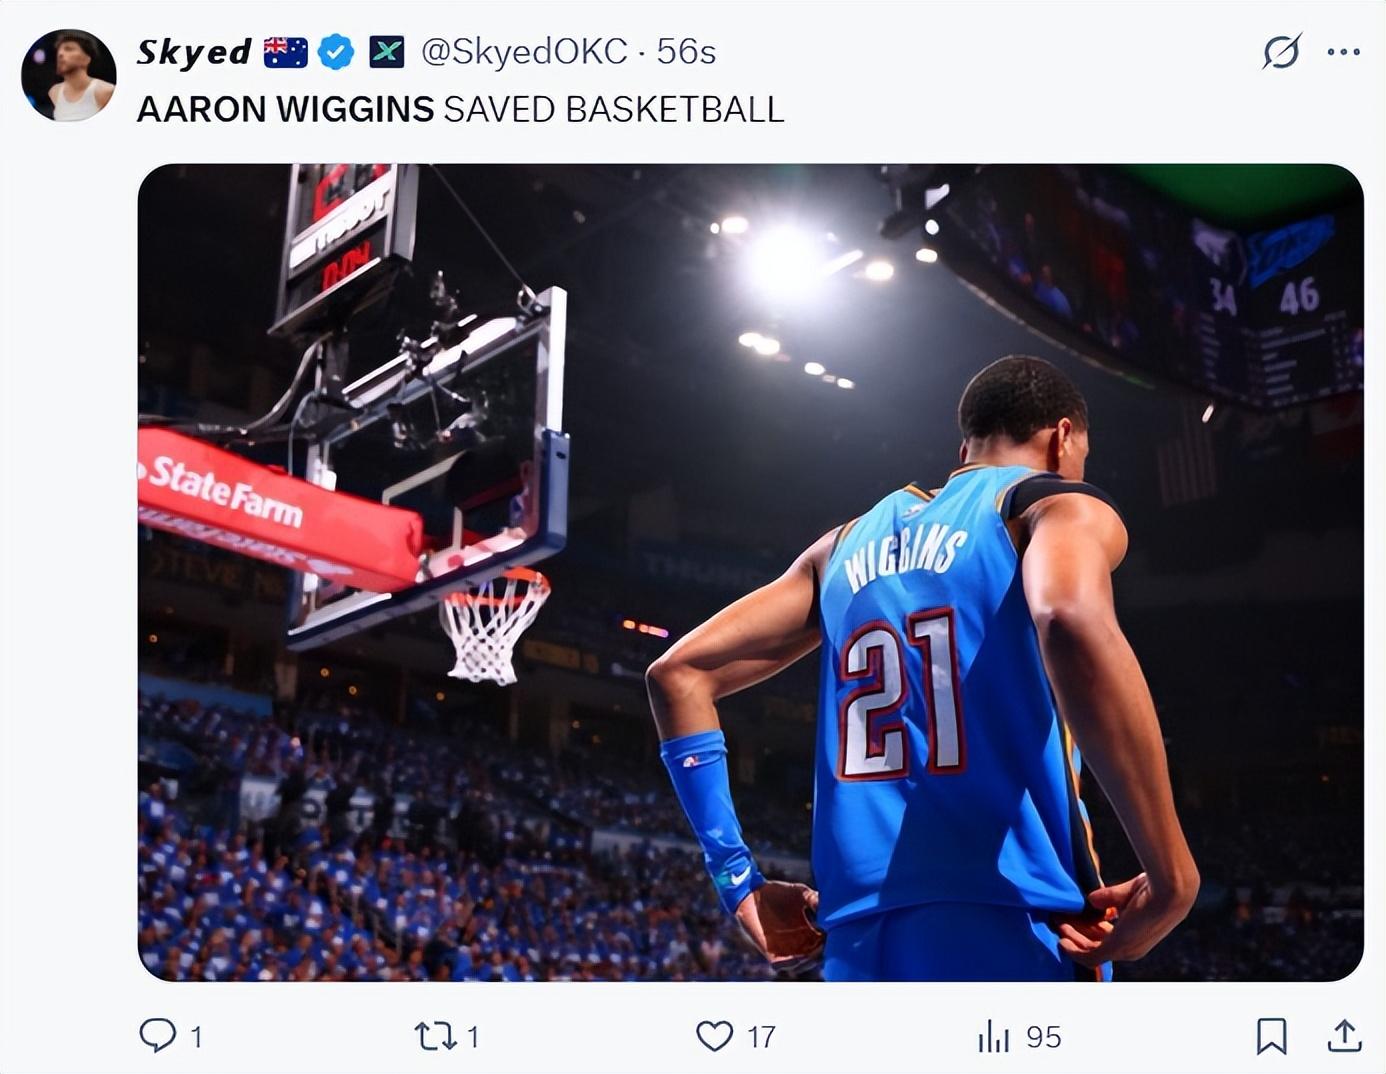The width and height of the screenshot is (1386, 1074).
Task: Open the @SkyedOKC handle link
Action: pyautogui.click(x=524, y=52)
